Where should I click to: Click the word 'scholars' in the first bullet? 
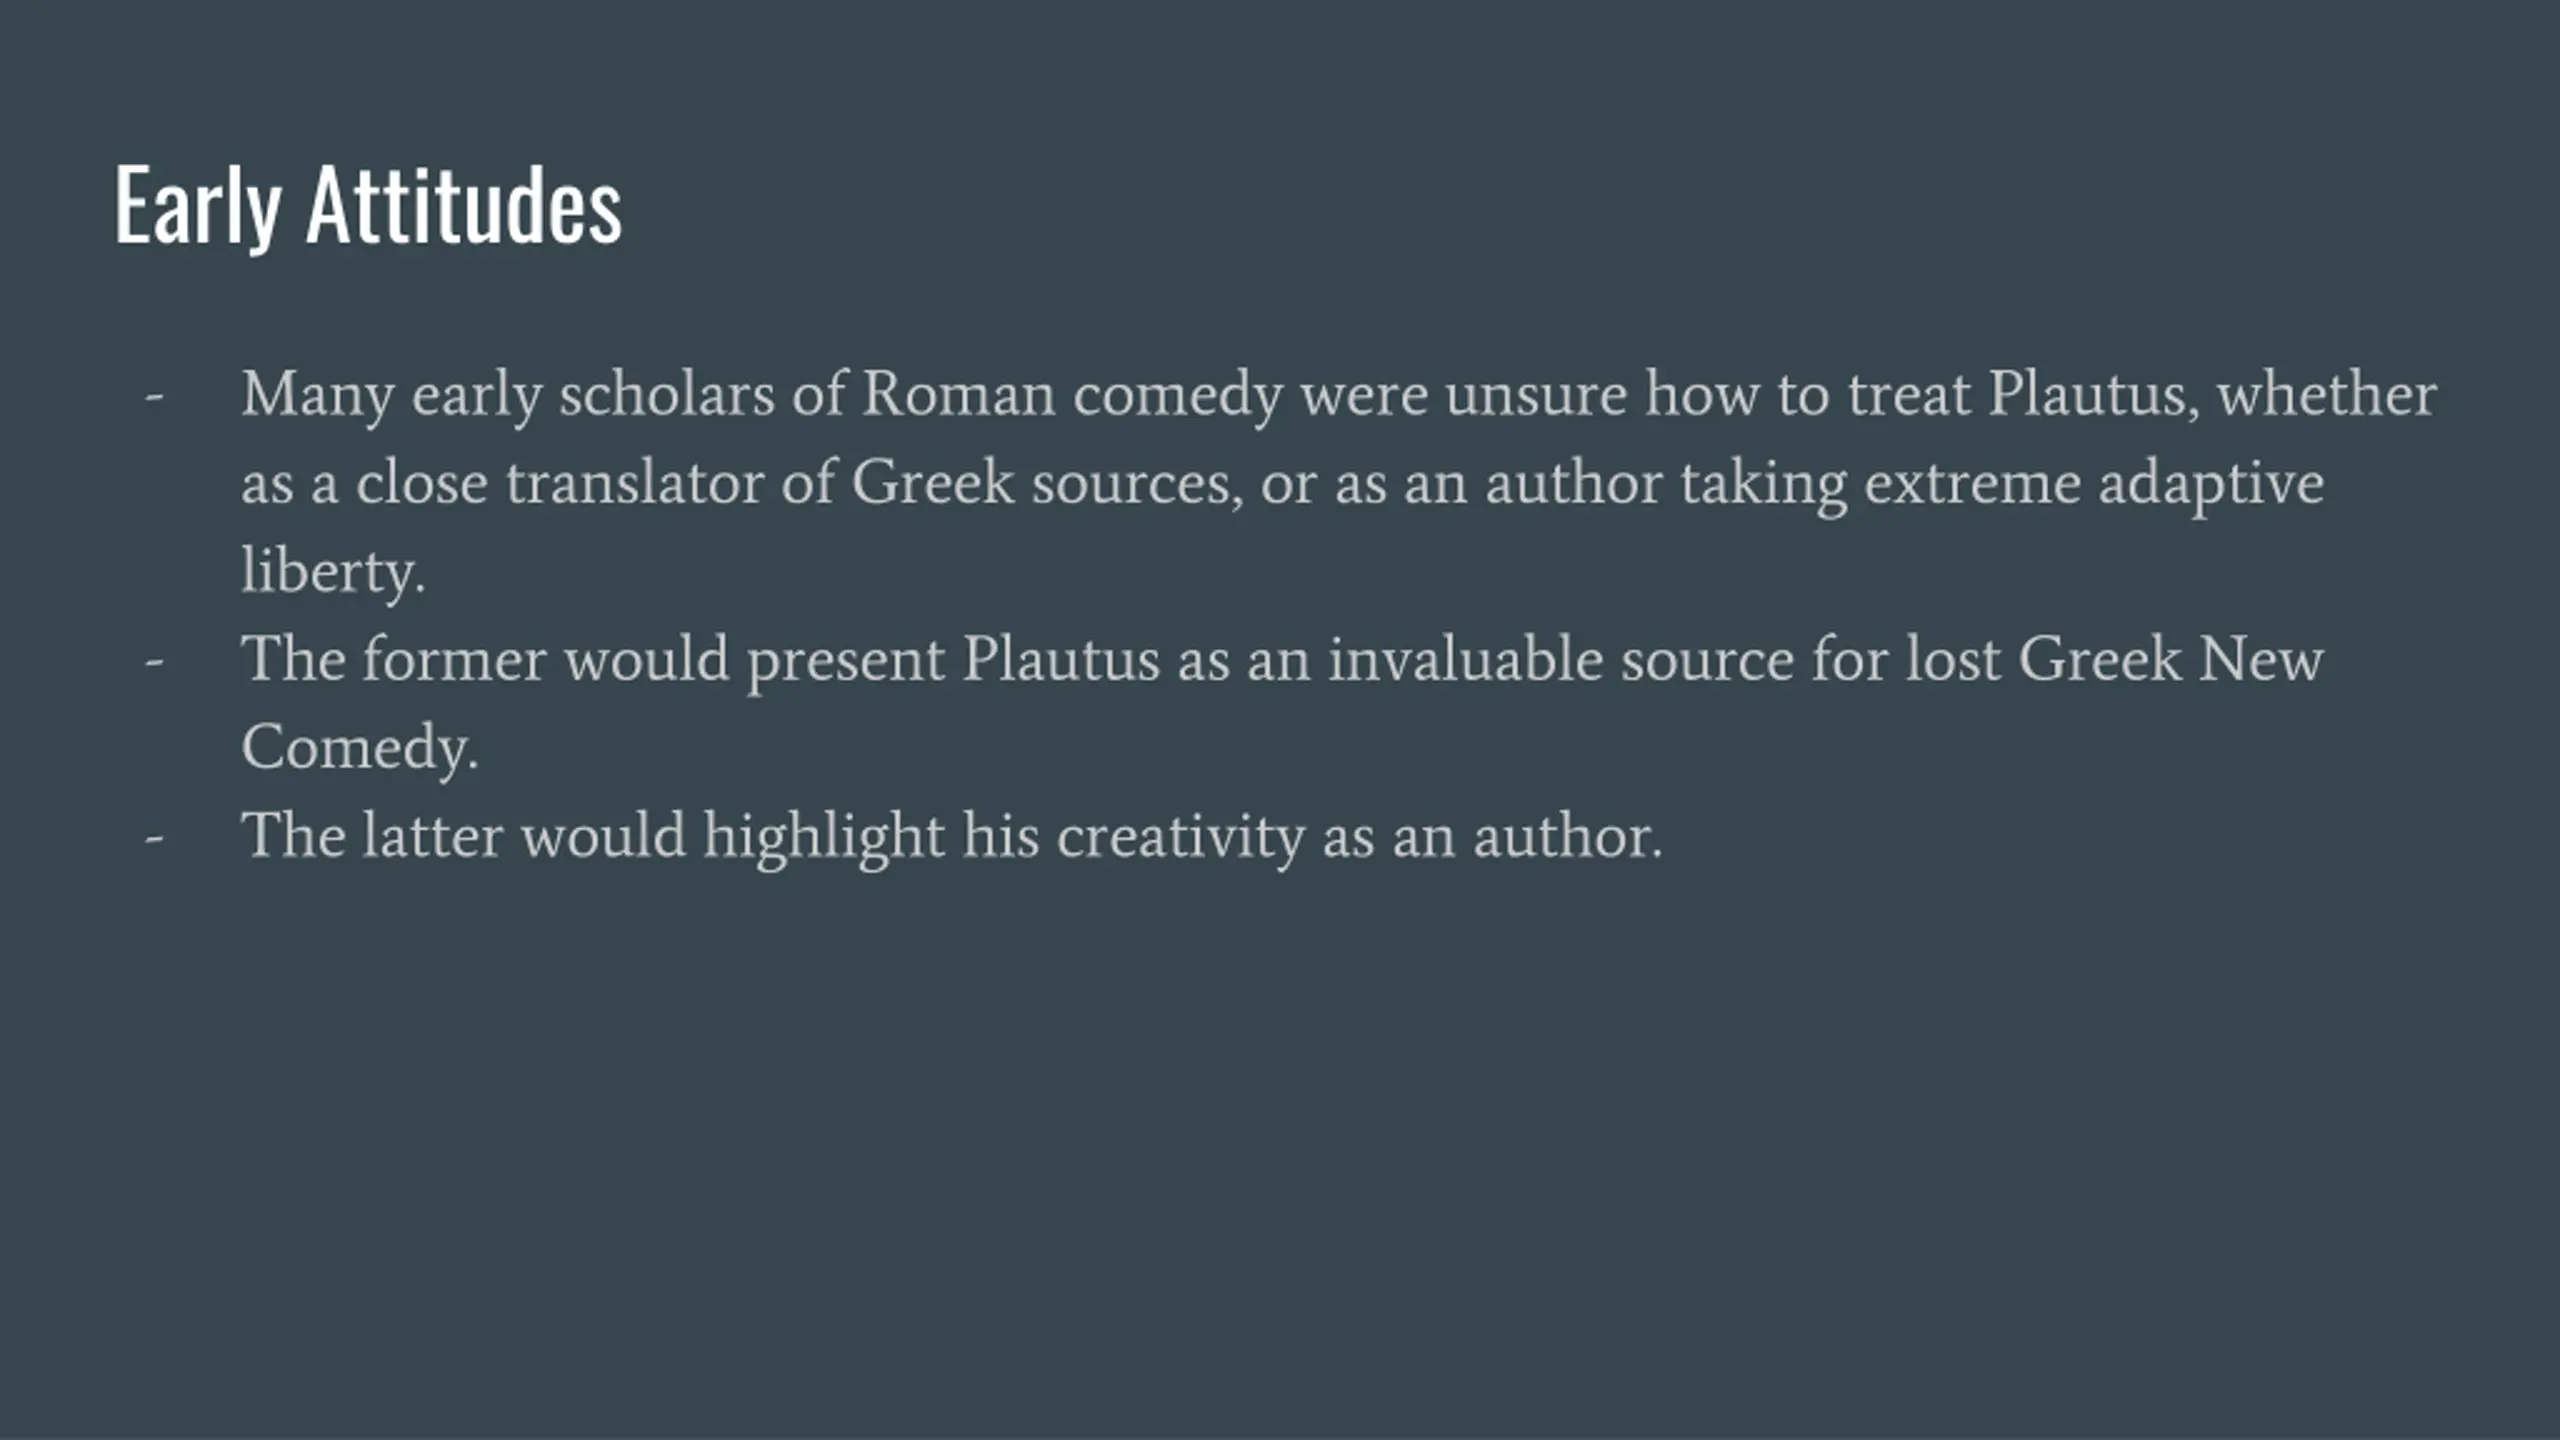pyautogui.click(x=666, y=394)
